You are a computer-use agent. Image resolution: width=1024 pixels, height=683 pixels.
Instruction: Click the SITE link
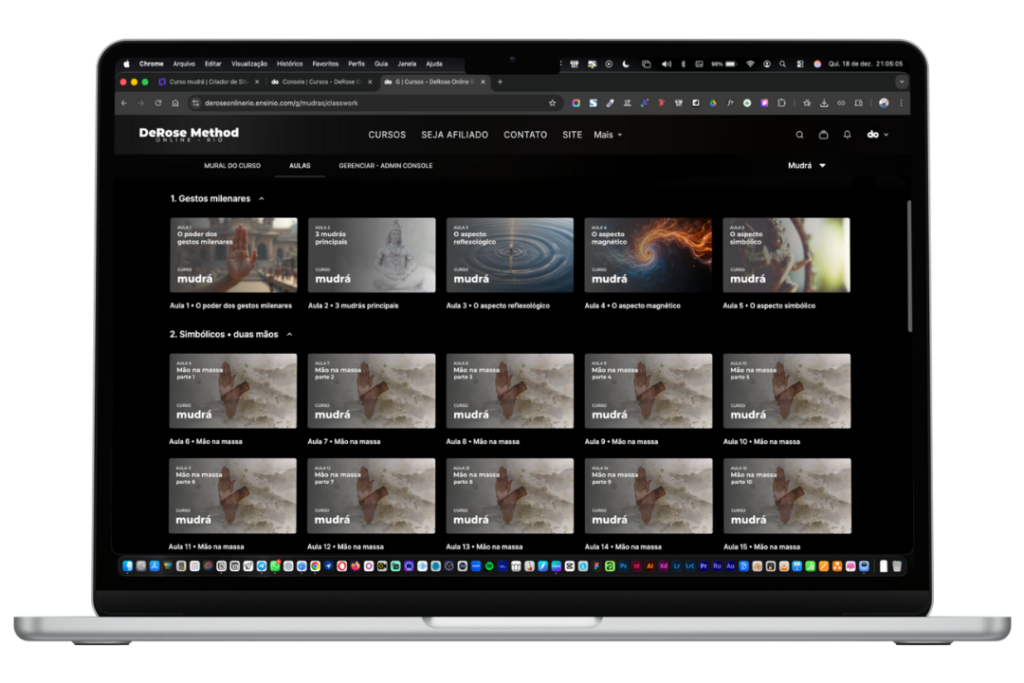572,135
